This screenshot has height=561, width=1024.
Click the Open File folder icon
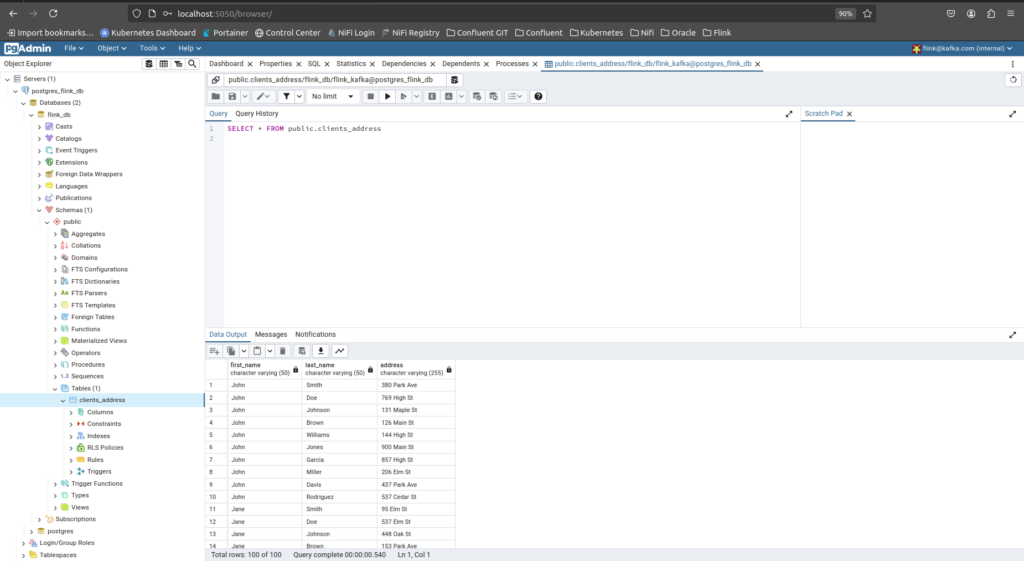pyautogui.click(x=216, y=97)
